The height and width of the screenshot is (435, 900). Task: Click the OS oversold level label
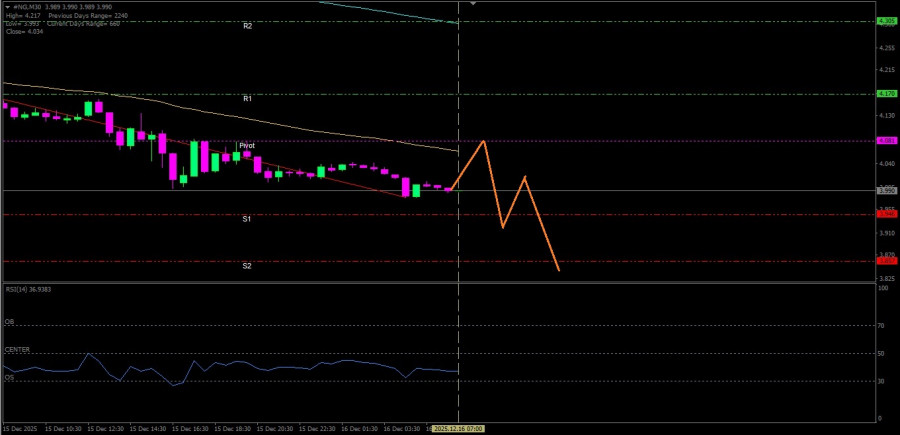[9, 378]
